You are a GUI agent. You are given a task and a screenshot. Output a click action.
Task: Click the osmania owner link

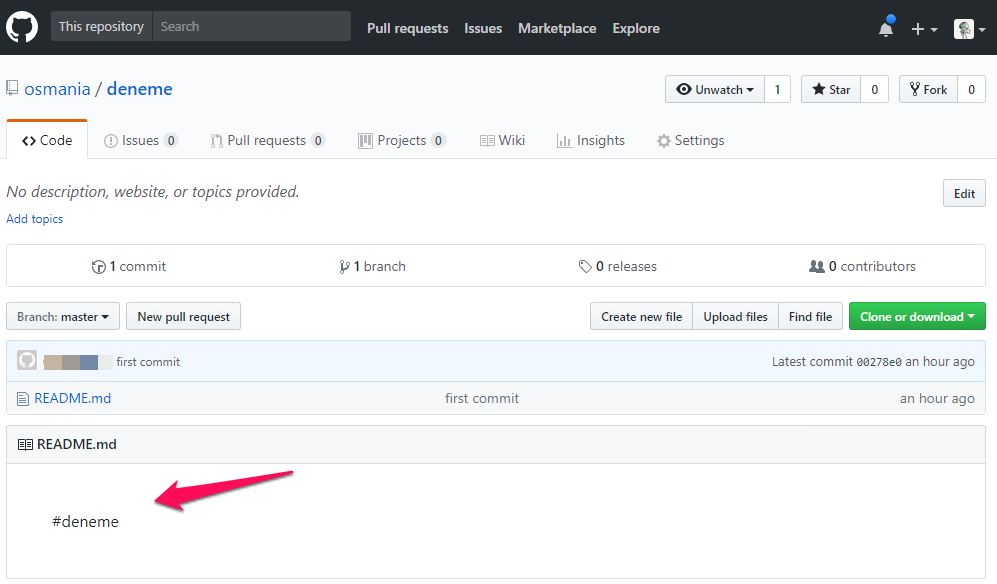[x=57, y=89]
